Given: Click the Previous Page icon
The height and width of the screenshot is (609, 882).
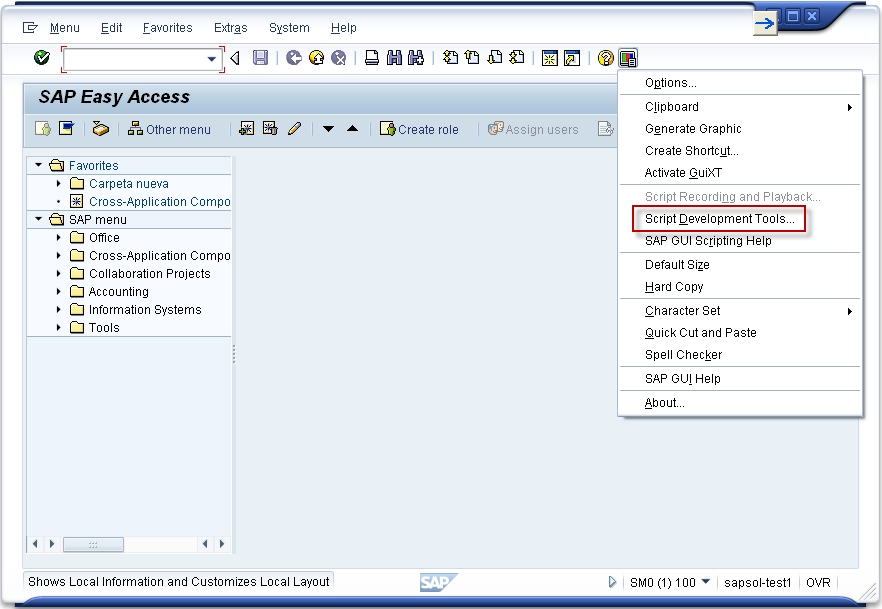Looking at the screenshot, I should (x=472, y=57).
